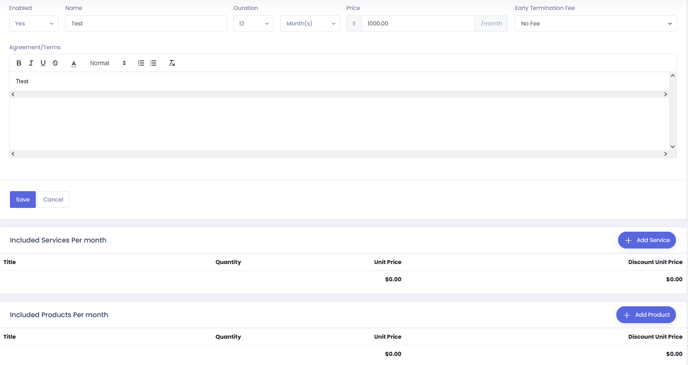
Task: Click the editor vertical scrollbar down arrow
Action: click(x=672, y=147)
